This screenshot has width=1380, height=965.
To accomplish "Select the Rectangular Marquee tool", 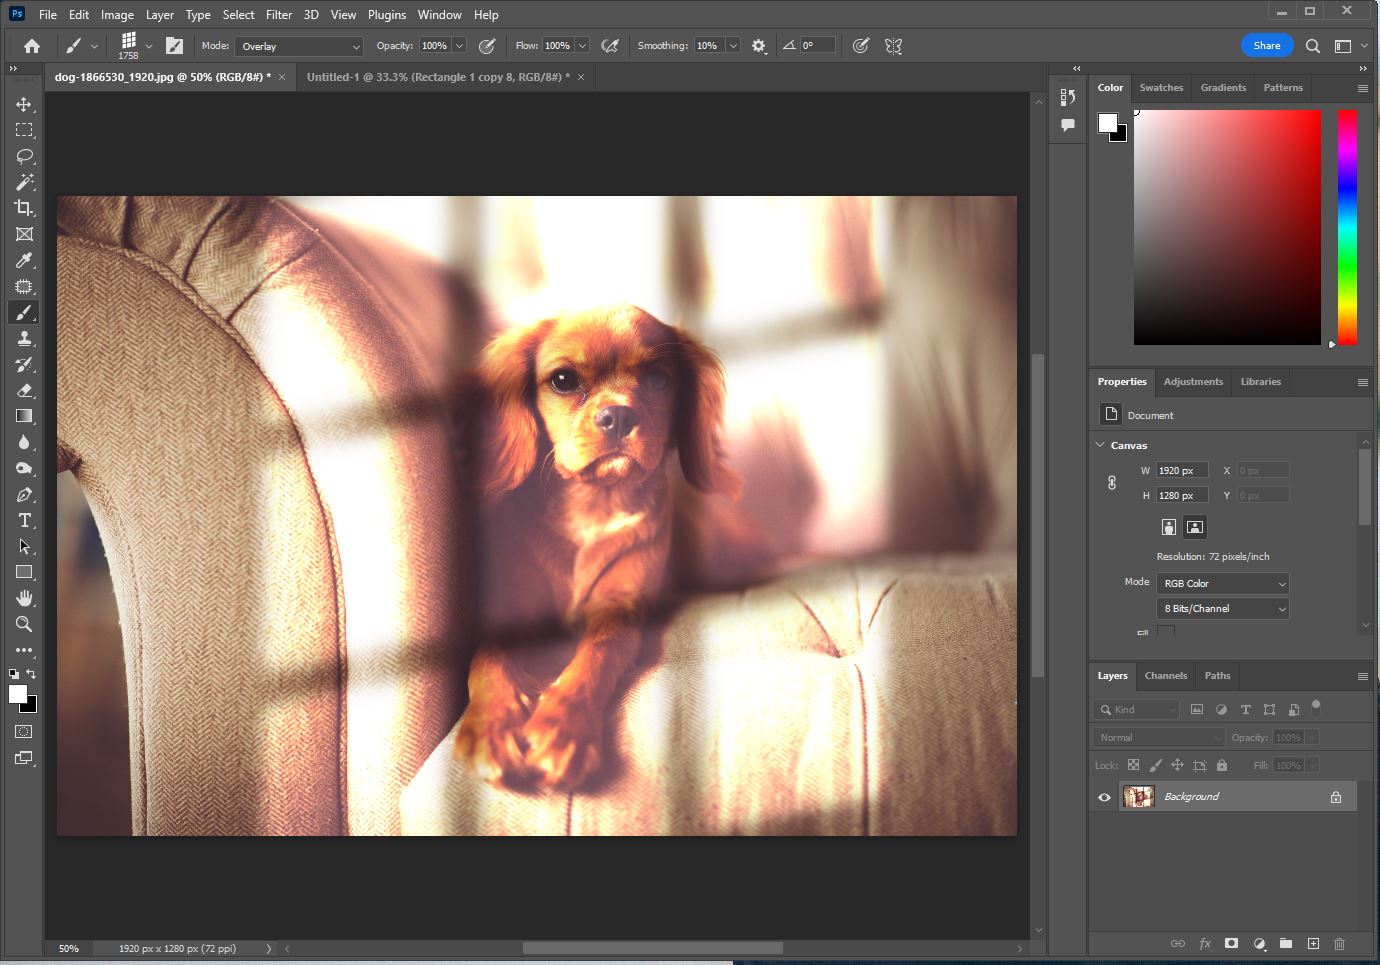I will (24, 130).
